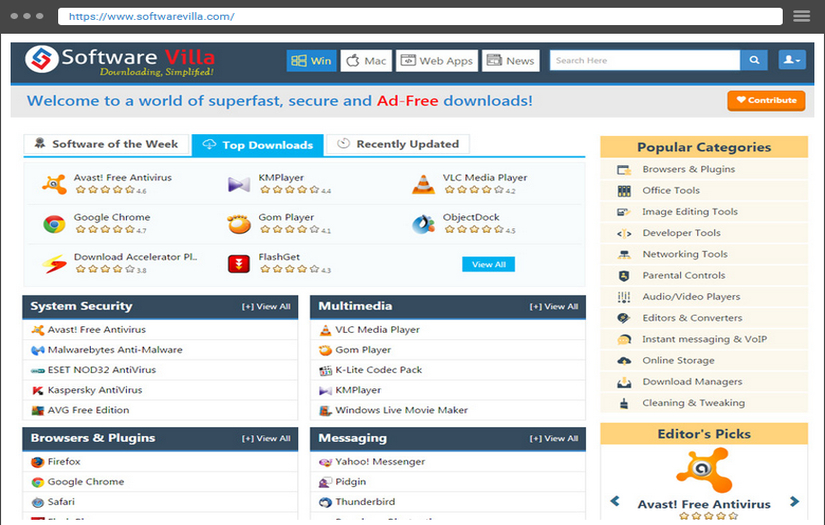The height and width of the screenshot is (525, 825).
Task: Click the Audio/Video Players category icon
Action: (x=624, y=297)
